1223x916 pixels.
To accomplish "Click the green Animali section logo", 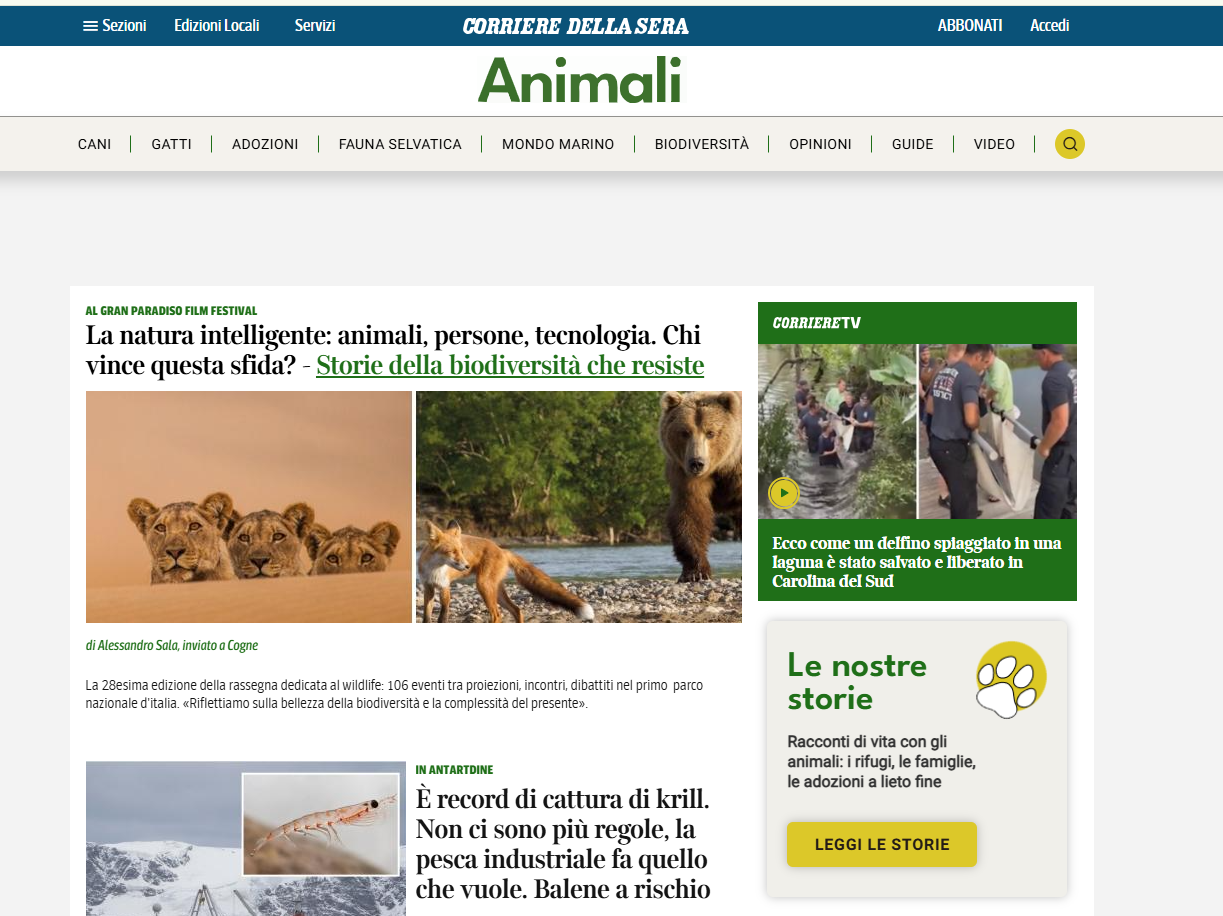I will coord(579,81).
